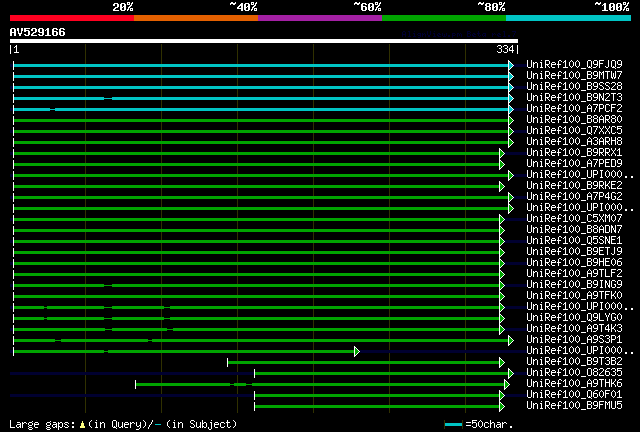Click the purple ~60% identity color segment

320,18
